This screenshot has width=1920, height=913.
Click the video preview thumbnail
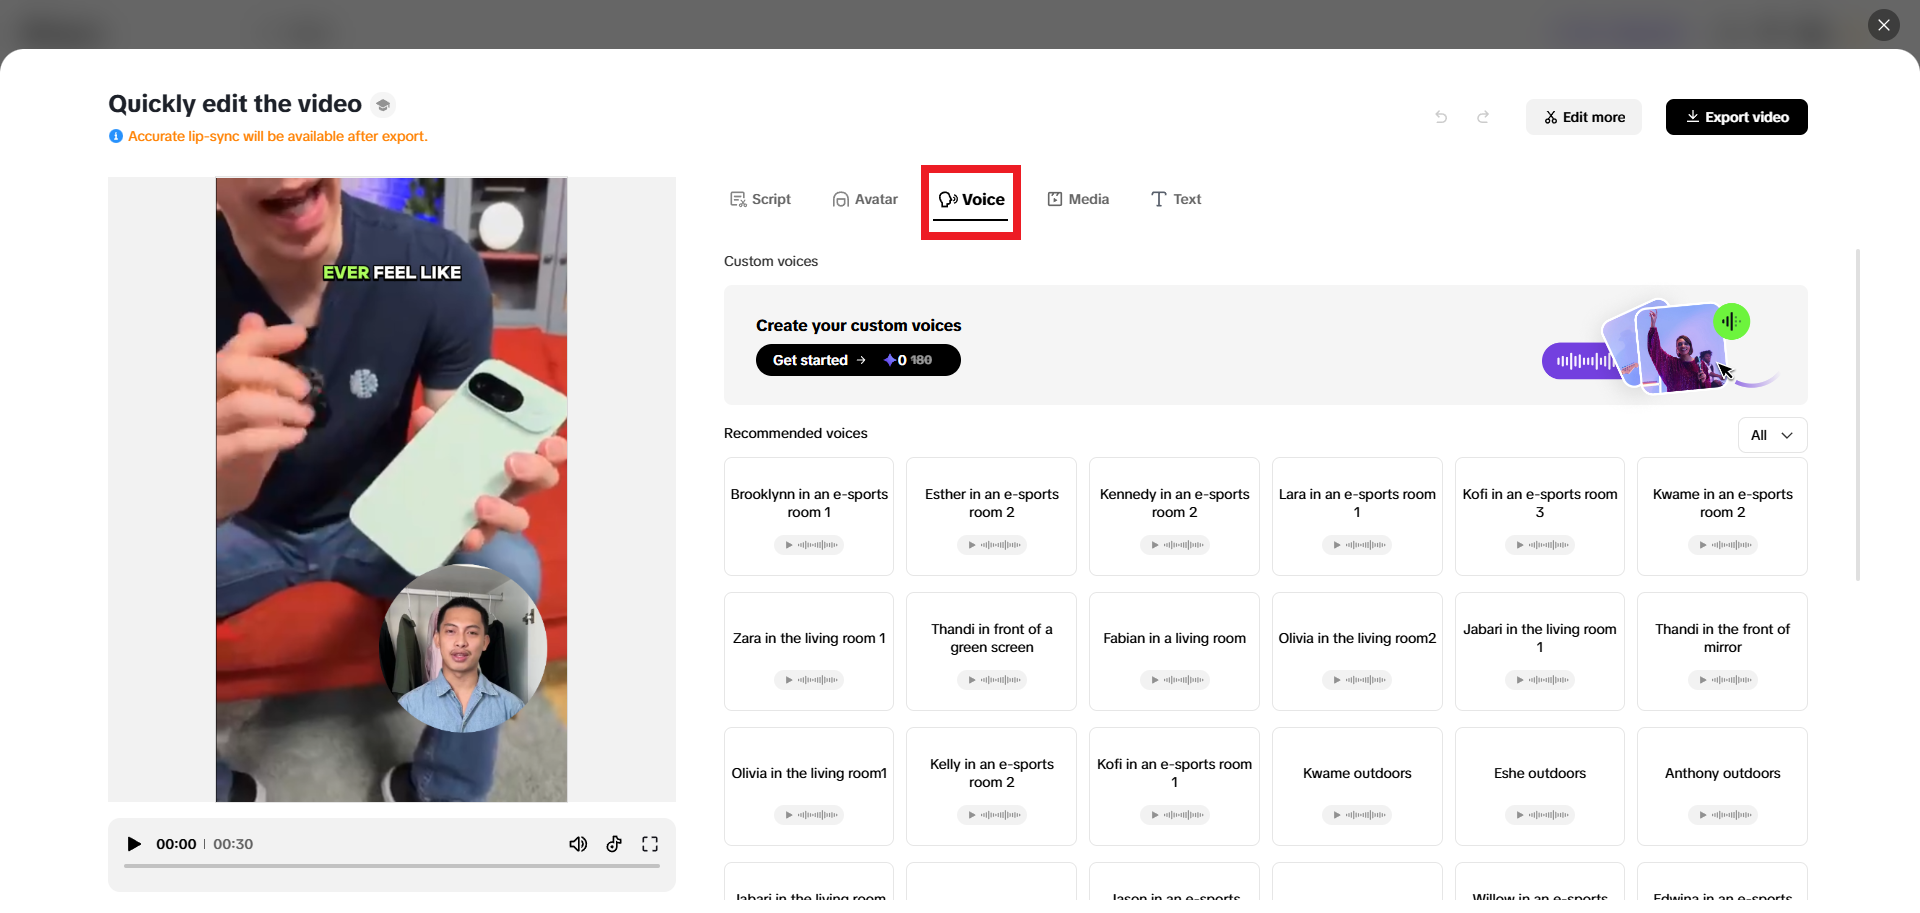pos(392,490)
